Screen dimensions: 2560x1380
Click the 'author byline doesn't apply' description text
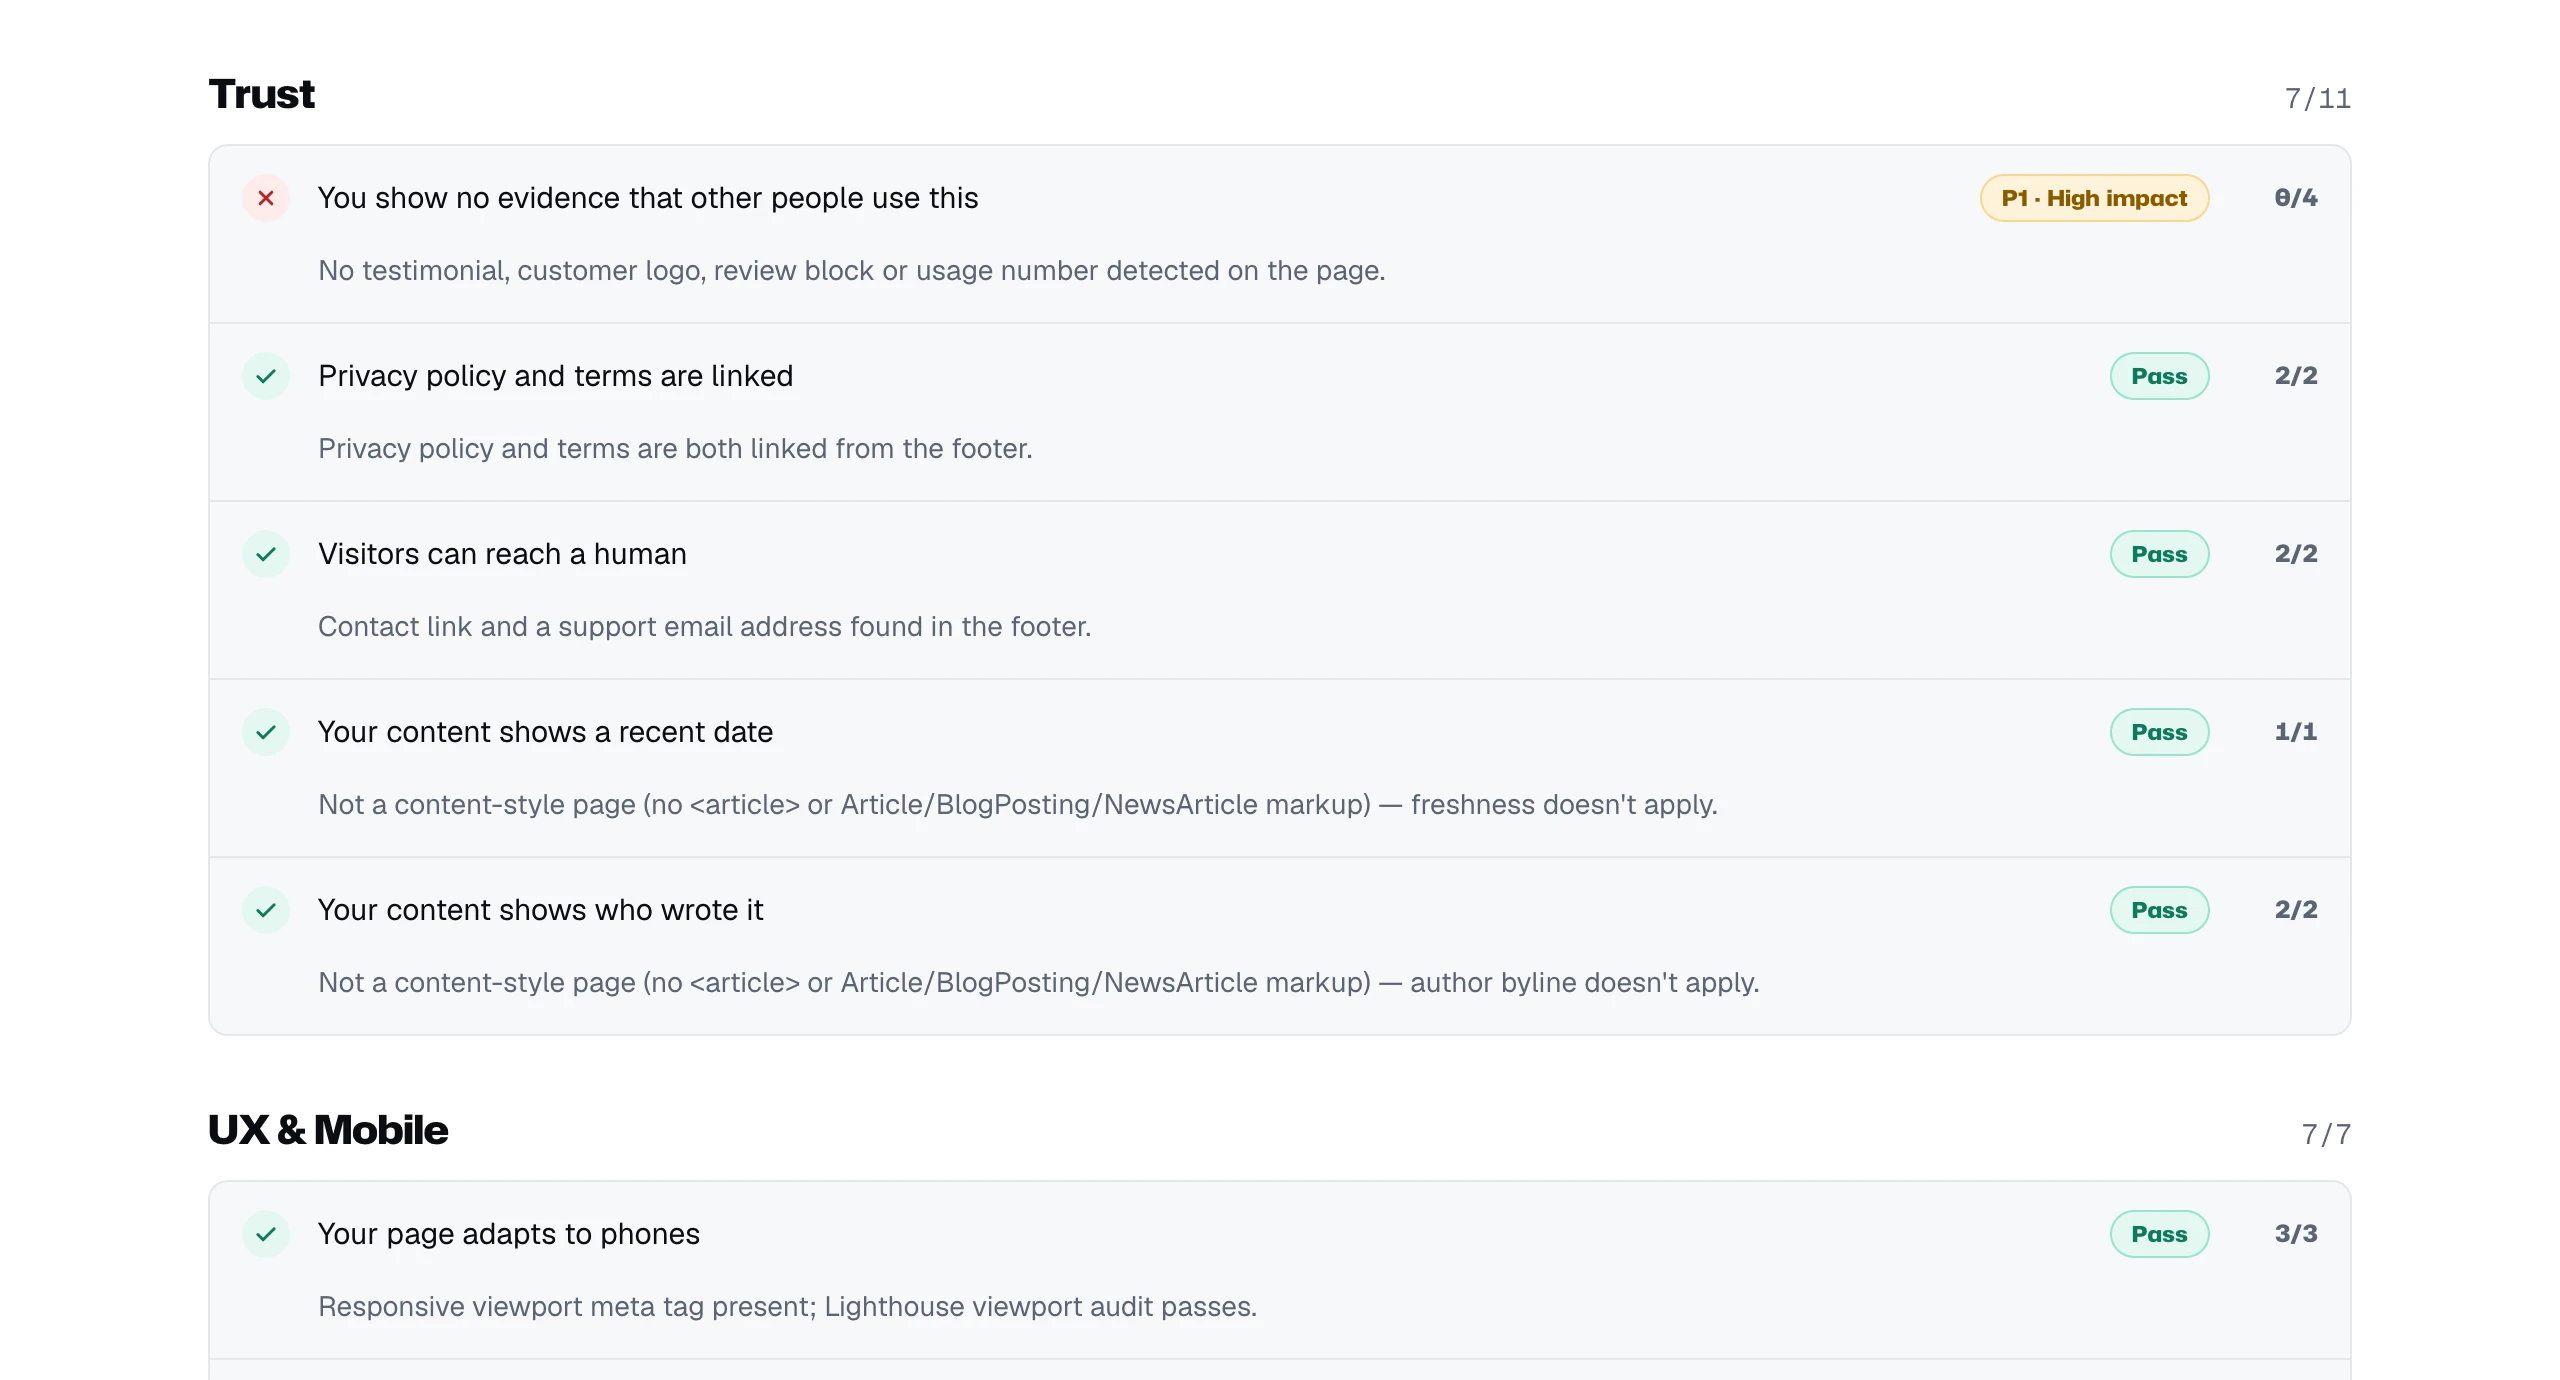coord(1038,983)
